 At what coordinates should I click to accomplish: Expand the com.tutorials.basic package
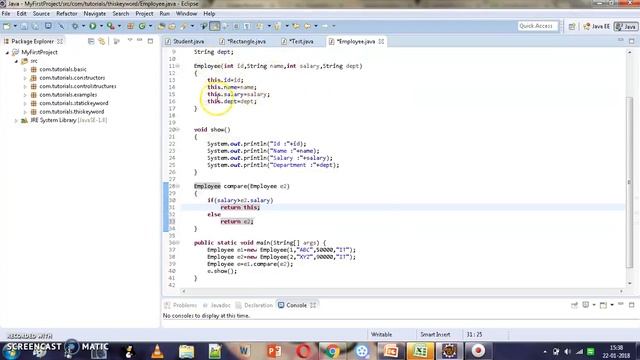(x=25, y=69)
